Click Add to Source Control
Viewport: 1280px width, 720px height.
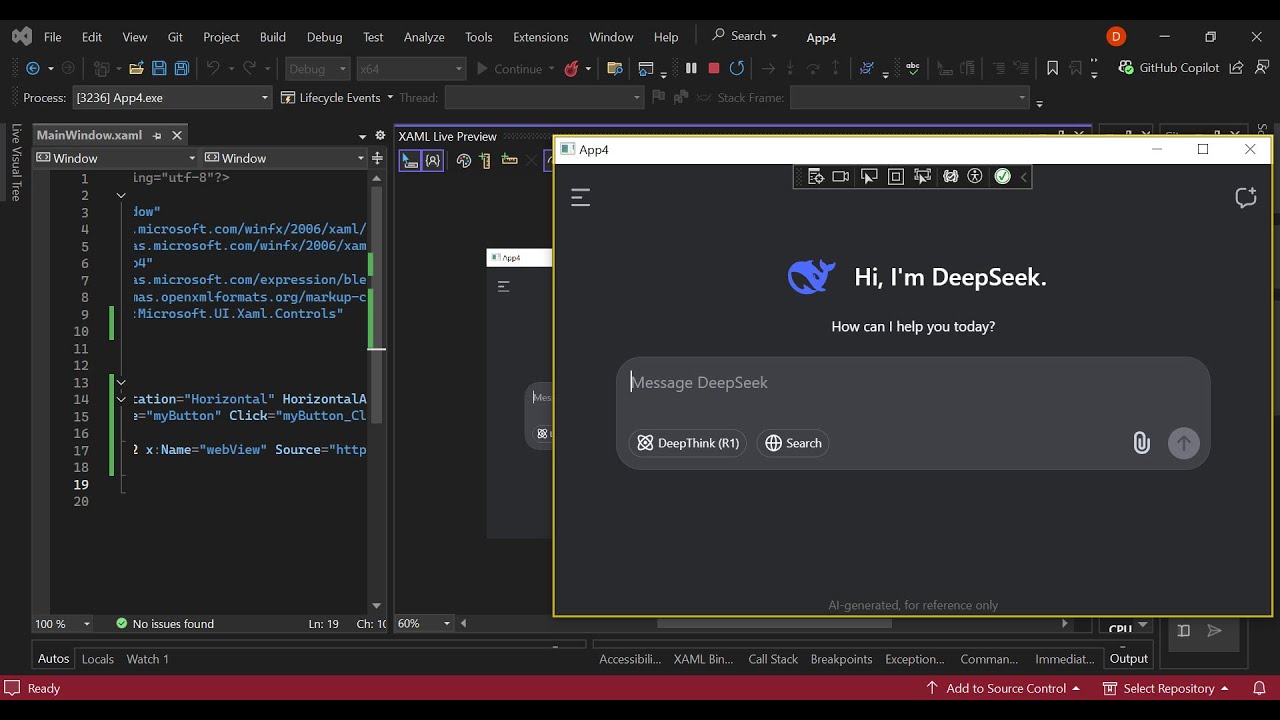click(1002, 688)
